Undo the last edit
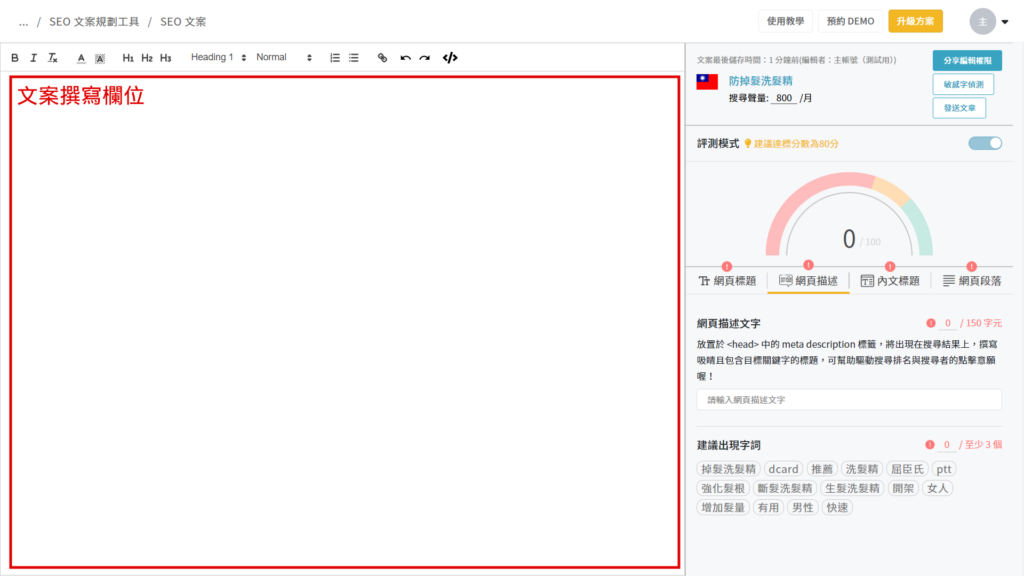This screenshot has height=576, width=1024. (x=405, y=58)
